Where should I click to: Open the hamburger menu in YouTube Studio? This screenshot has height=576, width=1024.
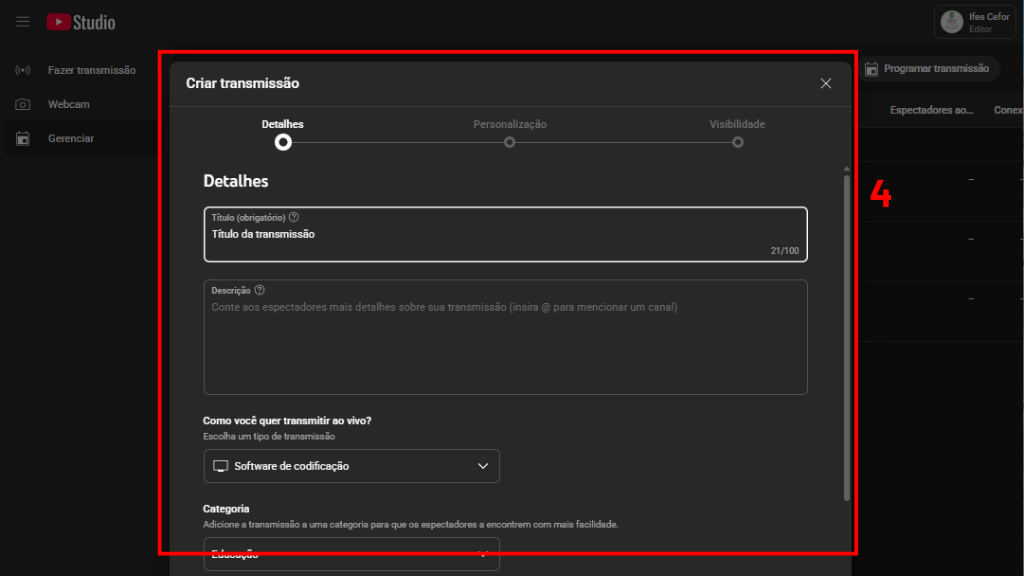click(x=22, y=22)
